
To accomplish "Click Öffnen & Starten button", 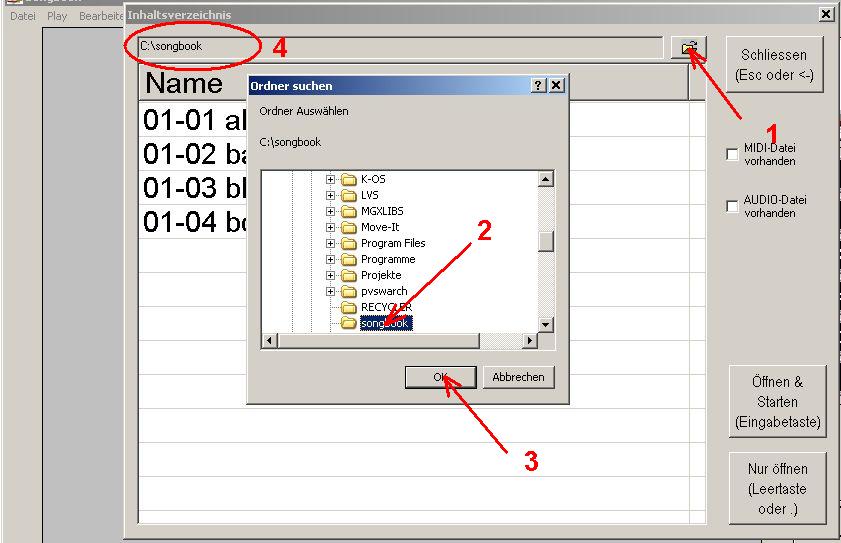I will coord(778,402).
